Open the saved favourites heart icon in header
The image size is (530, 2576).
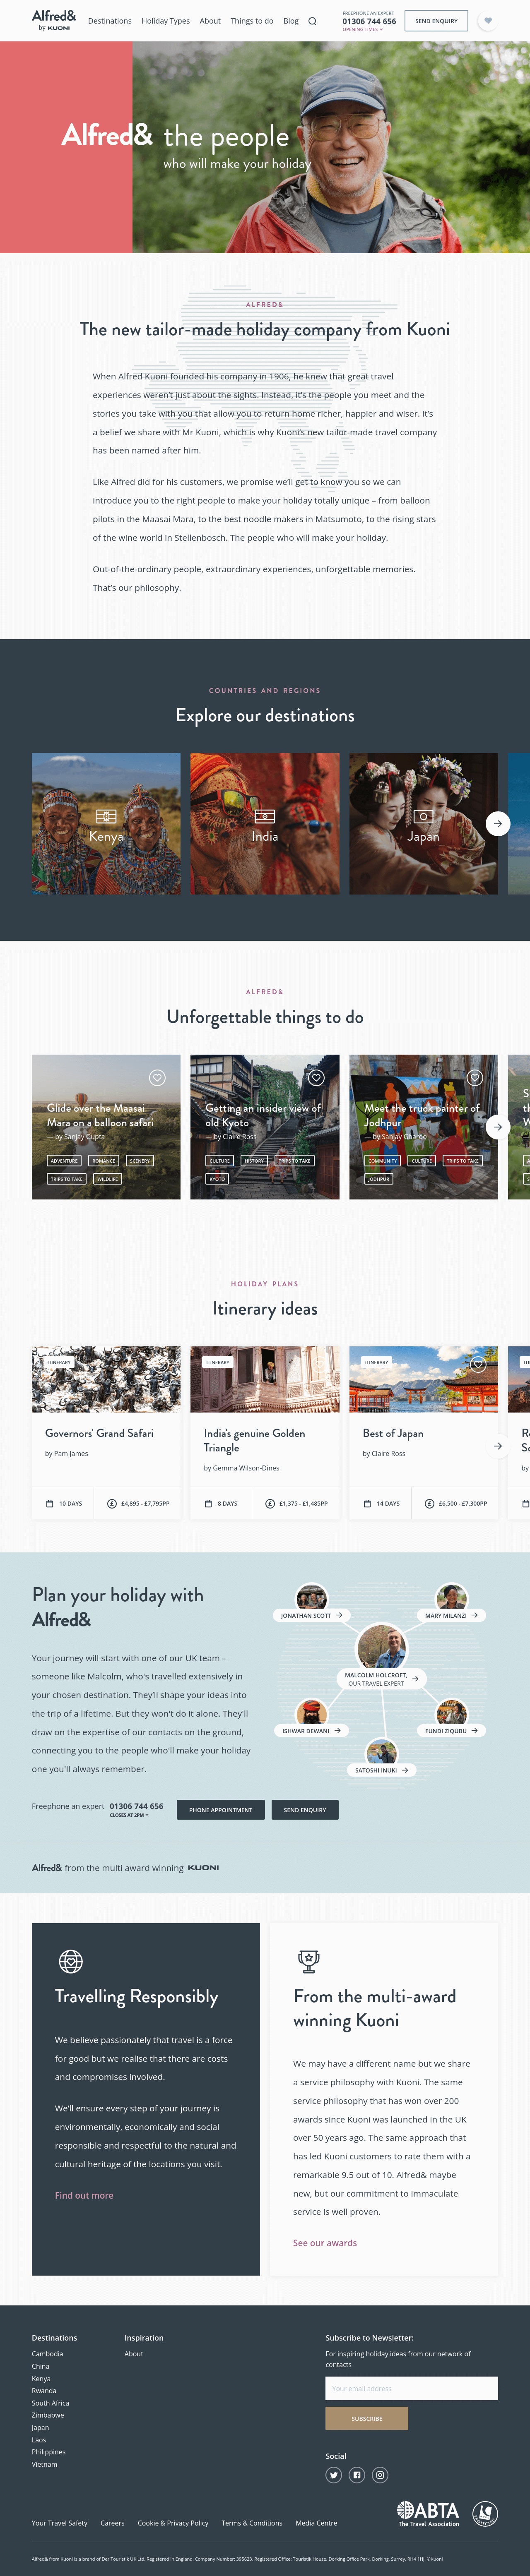488,21
